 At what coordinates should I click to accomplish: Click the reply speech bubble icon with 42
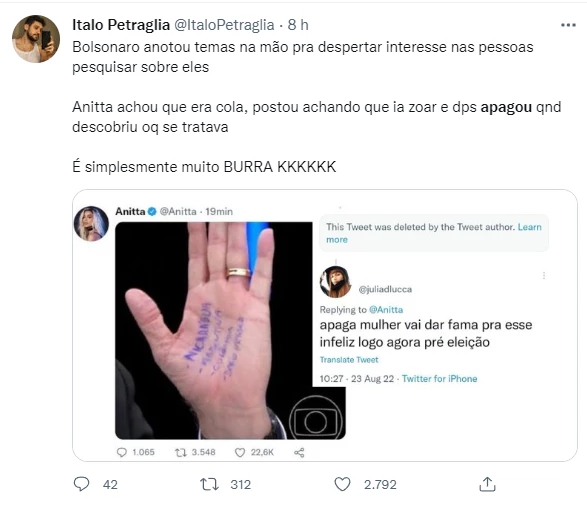click(x=81, y=484)
